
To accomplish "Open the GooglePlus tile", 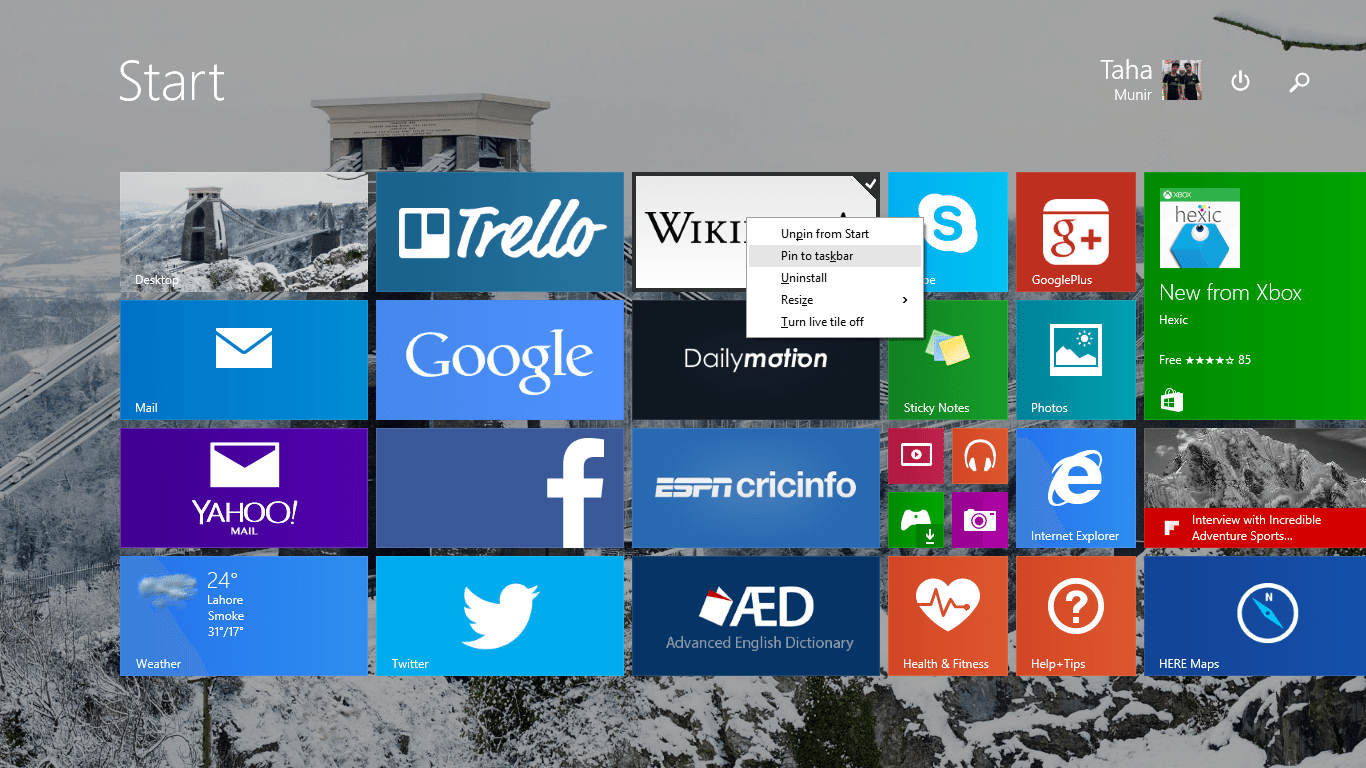I will click(x=1075, y=231).
